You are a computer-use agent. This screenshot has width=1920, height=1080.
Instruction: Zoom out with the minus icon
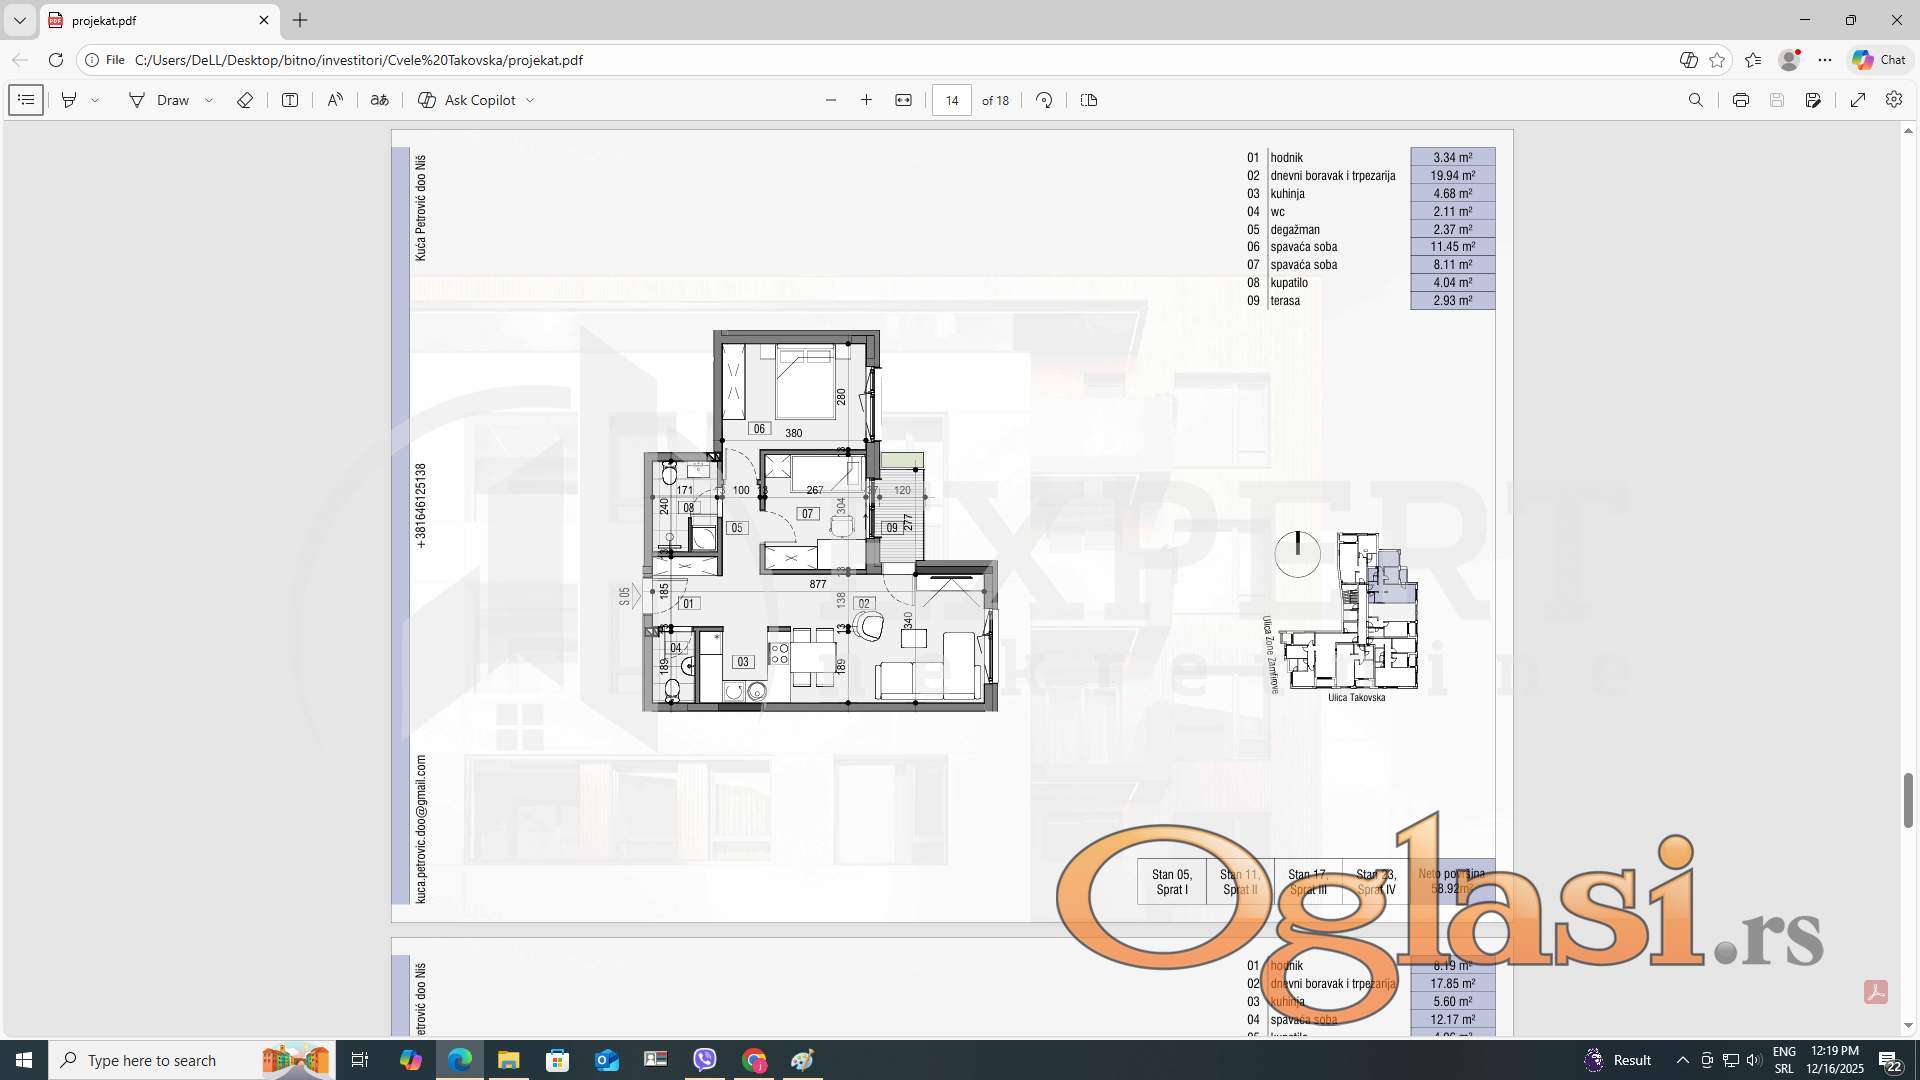[830, 100]
